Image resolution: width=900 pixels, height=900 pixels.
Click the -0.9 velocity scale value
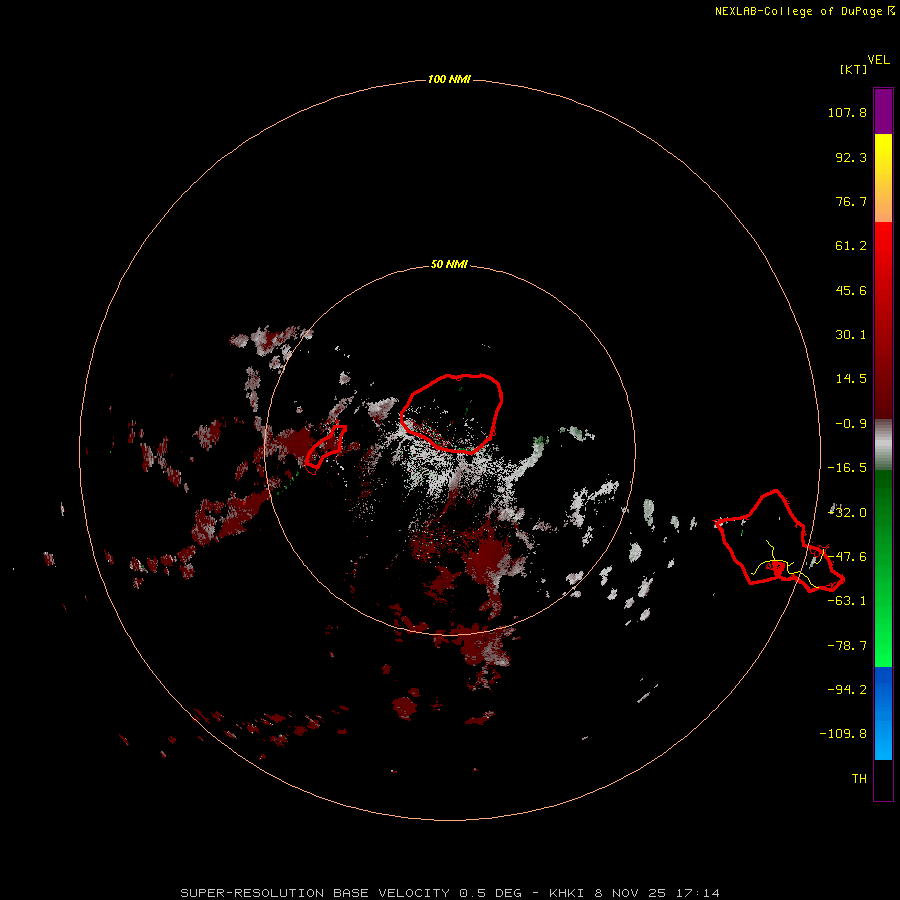point(851,424)
